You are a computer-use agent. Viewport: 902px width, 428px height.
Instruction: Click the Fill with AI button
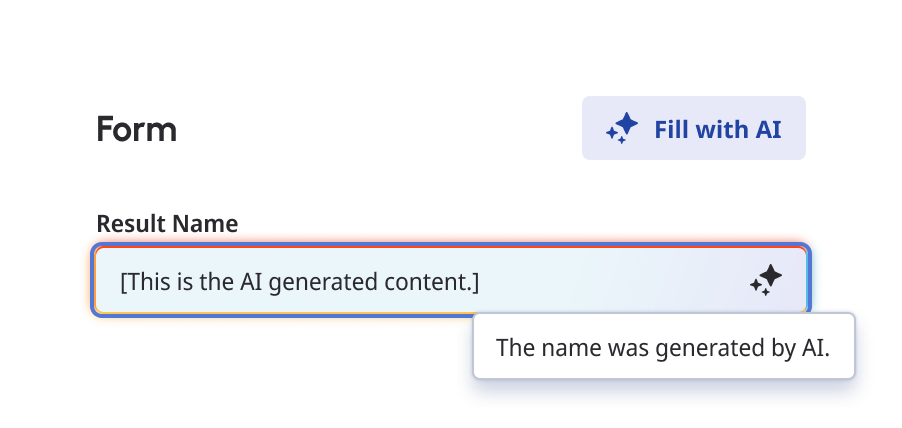pos(694,128)
